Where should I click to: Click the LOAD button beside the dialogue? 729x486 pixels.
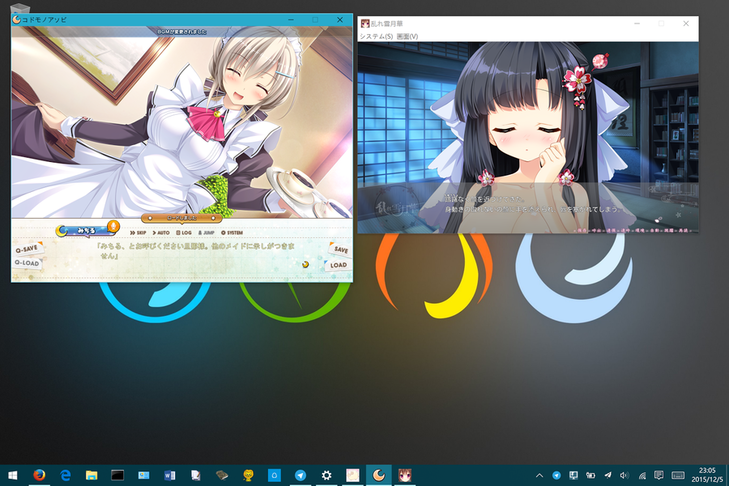tap(339, 265)
